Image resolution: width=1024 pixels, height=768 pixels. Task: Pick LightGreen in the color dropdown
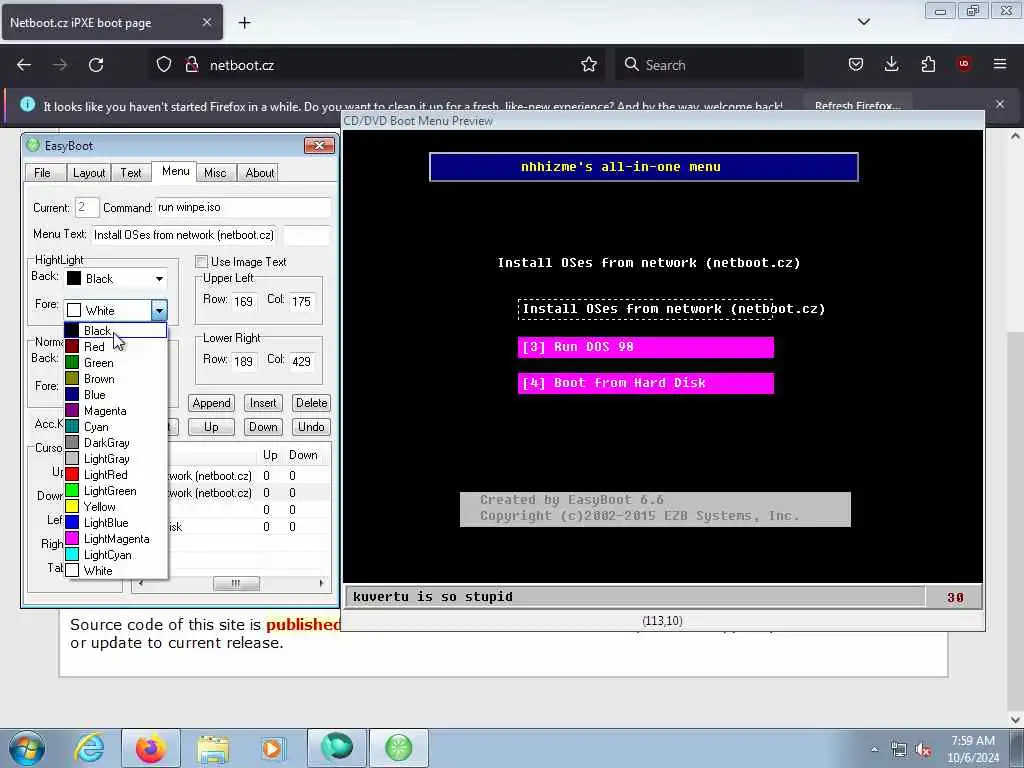[x=116, y=490]
